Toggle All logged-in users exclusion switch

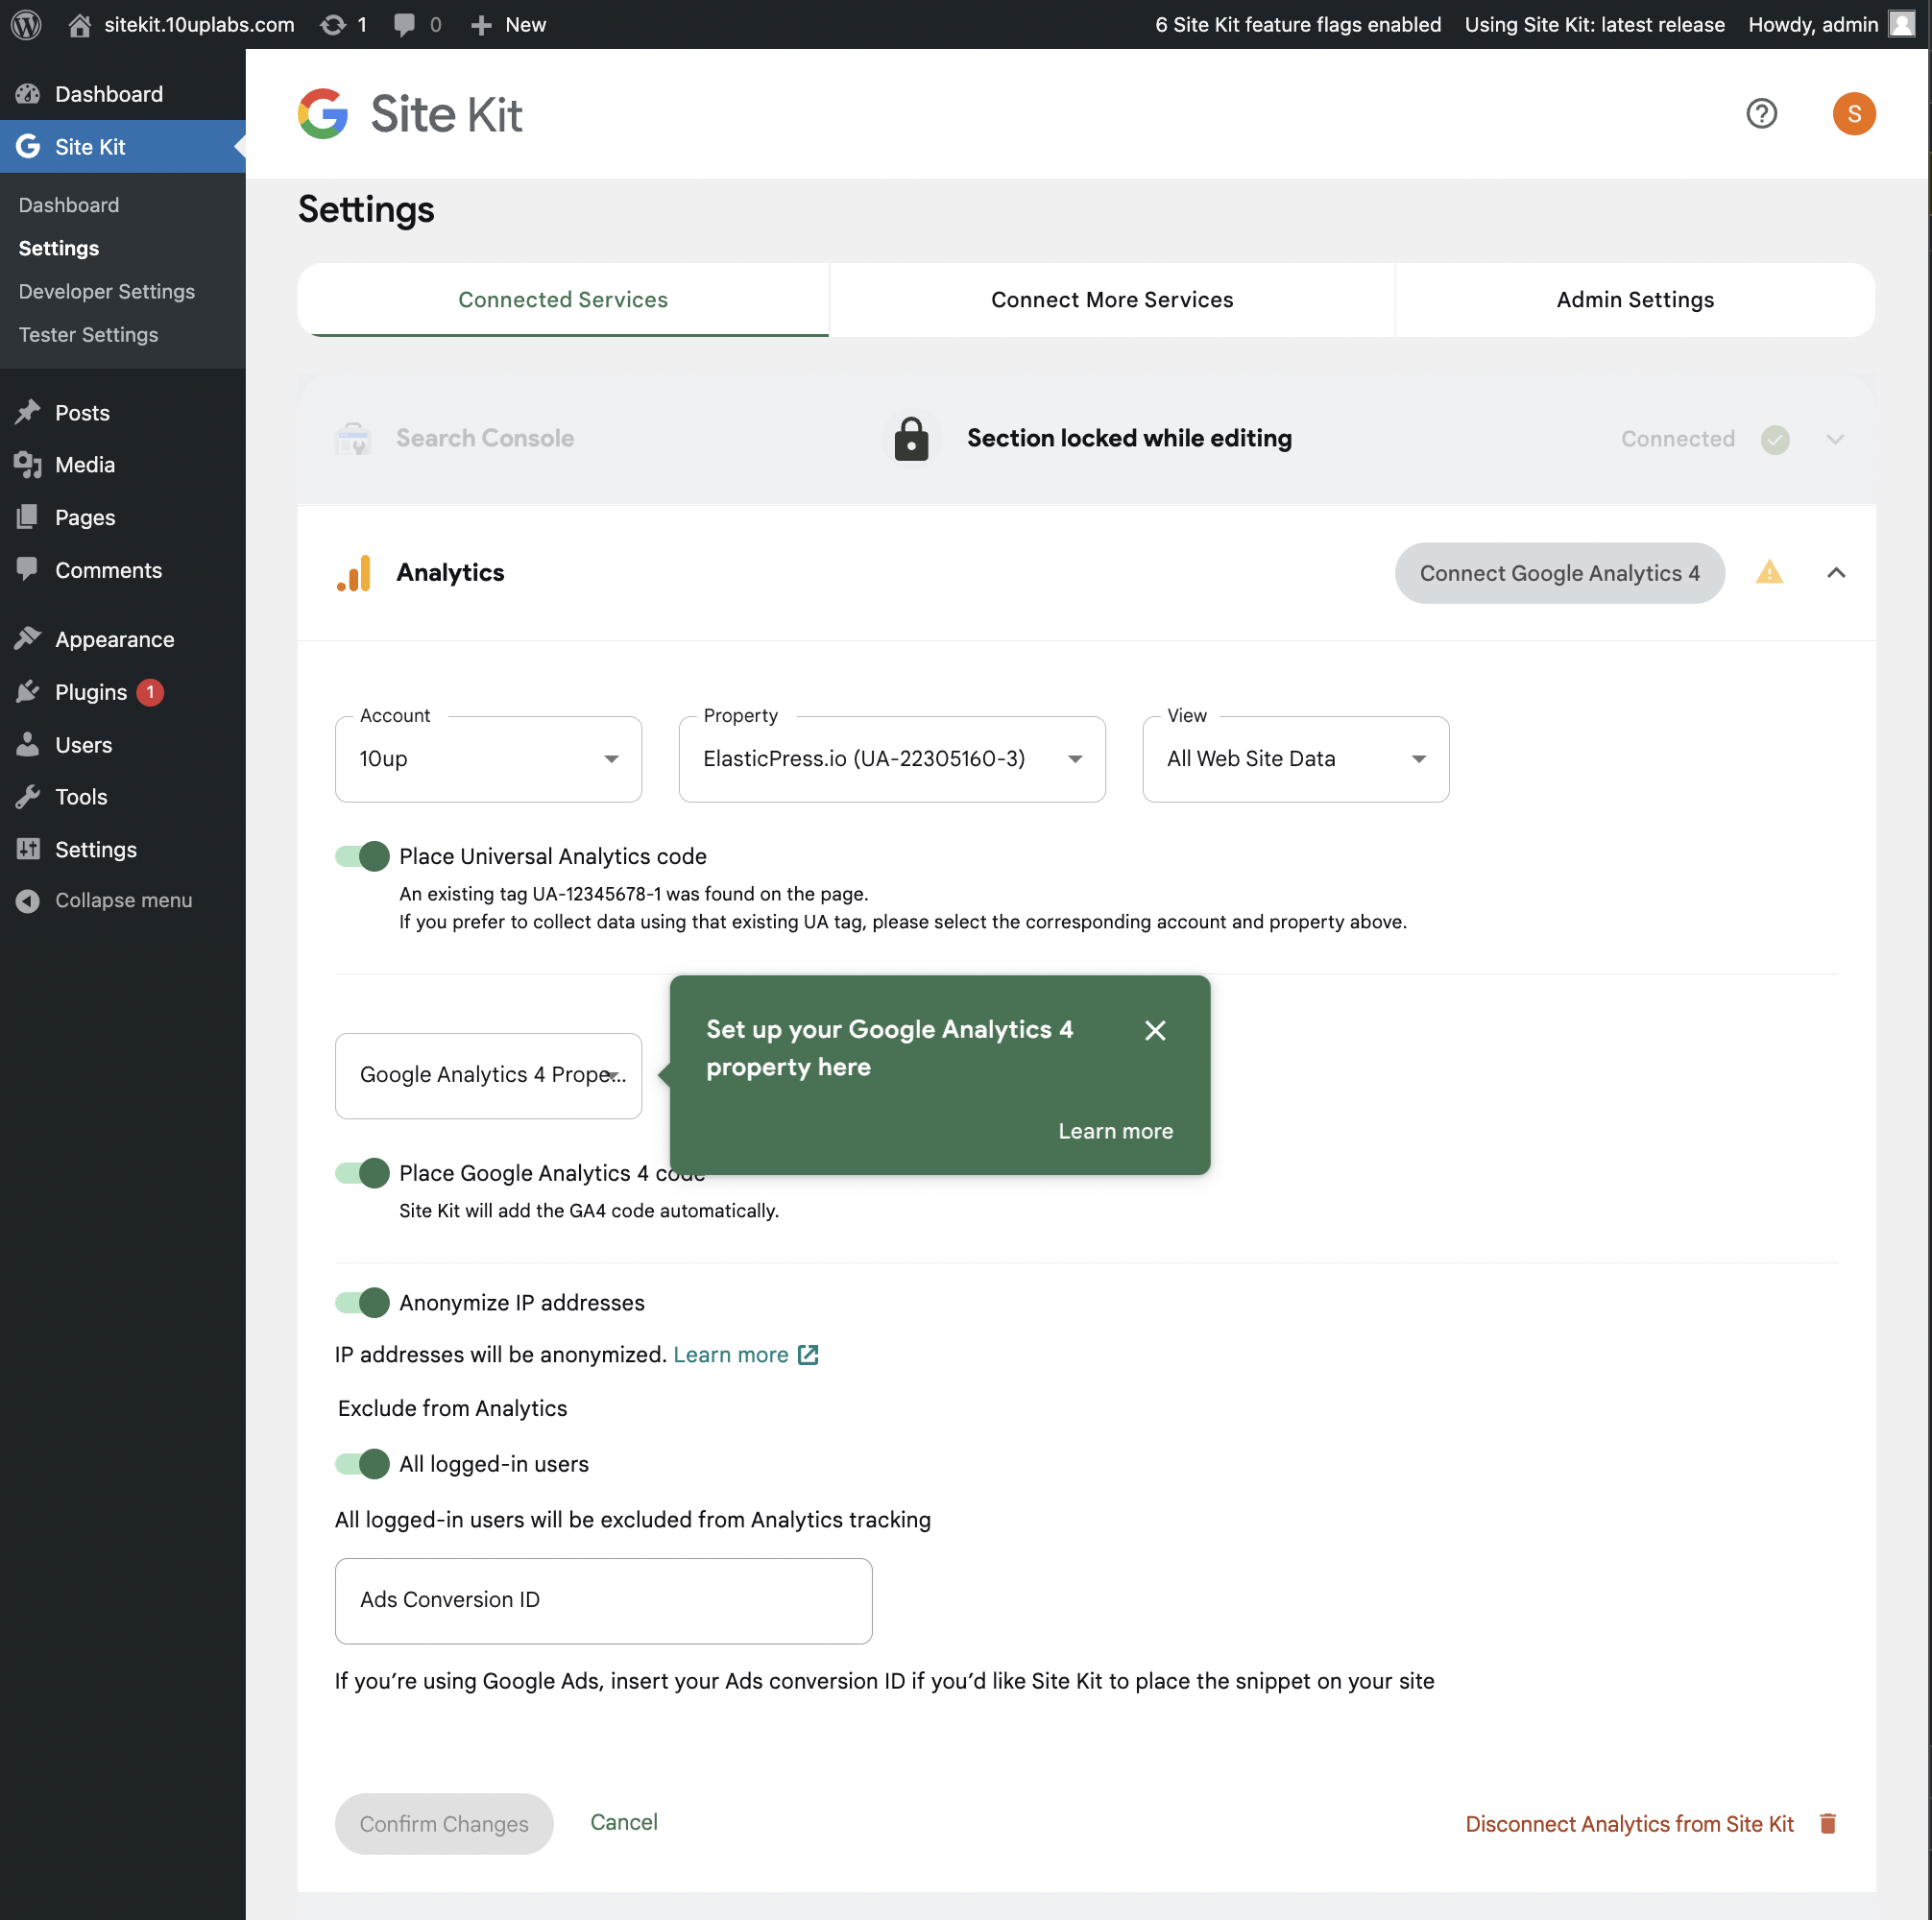362,1464
